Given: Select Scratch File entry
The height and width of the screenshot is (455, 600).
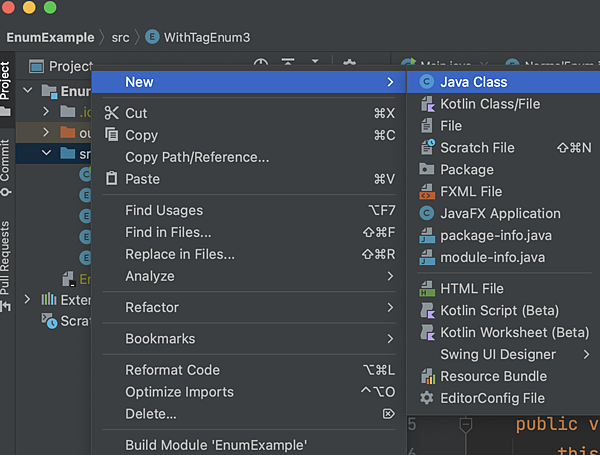Looking at the screenshot, I should [x=503, y=148].
